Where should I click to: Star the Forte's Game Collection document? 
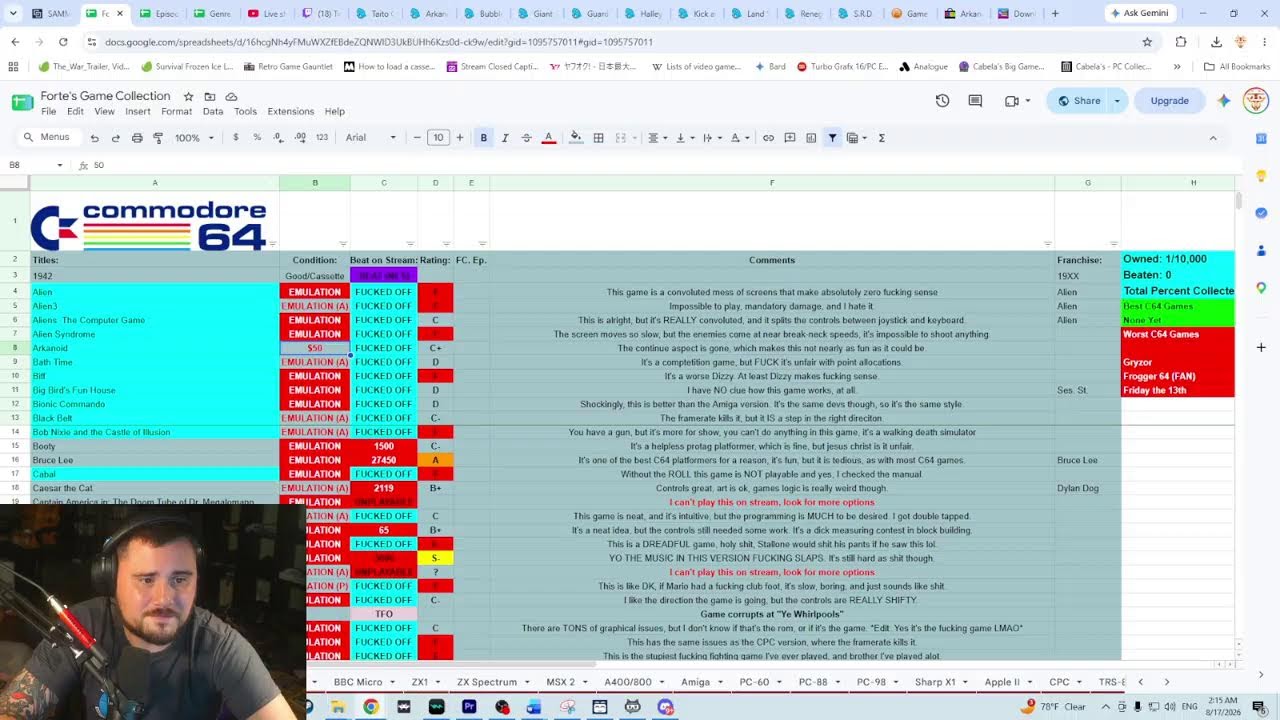coord(188,96)
